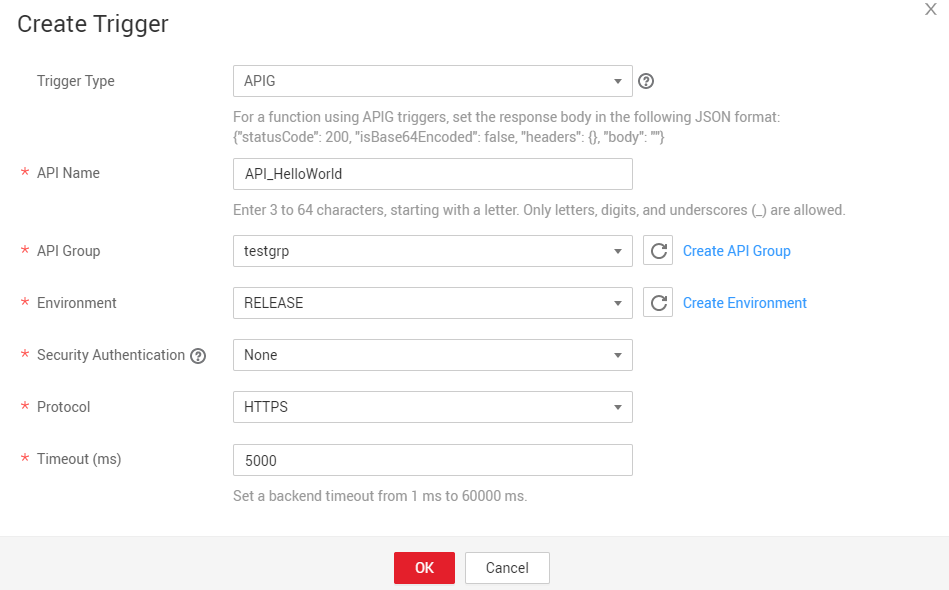Image resolution: width=949 pixels, height=590 pixels.
Task: Click the Create Trigger dialog title
Action: pyautogui.click(x=93, y=24)
